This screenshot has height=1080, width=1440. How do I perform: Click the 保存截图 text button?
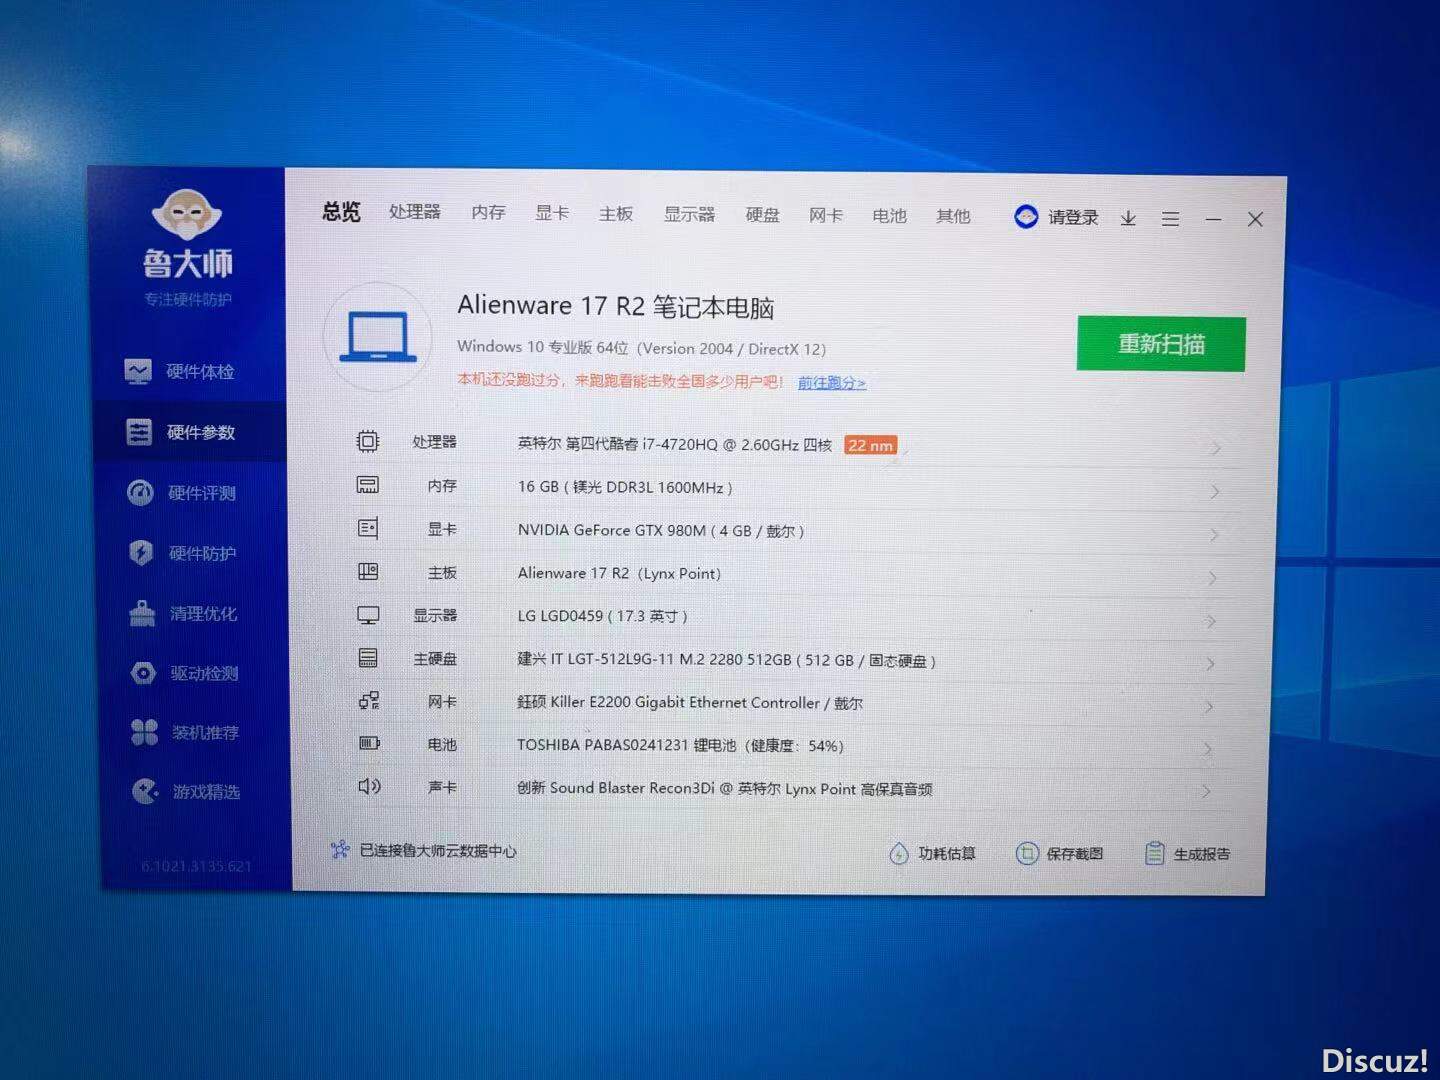coord(1074,853)
